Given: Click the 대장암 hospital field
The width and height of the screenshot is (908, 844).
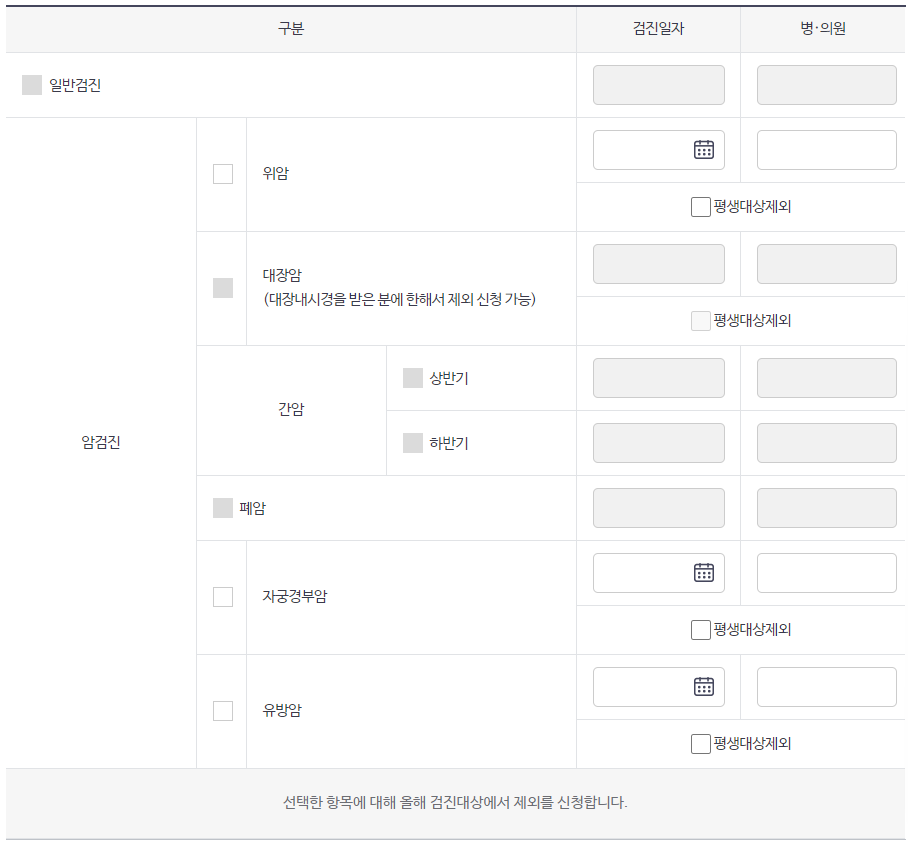Looking at the screenshot, I should (x=827, y=264).
